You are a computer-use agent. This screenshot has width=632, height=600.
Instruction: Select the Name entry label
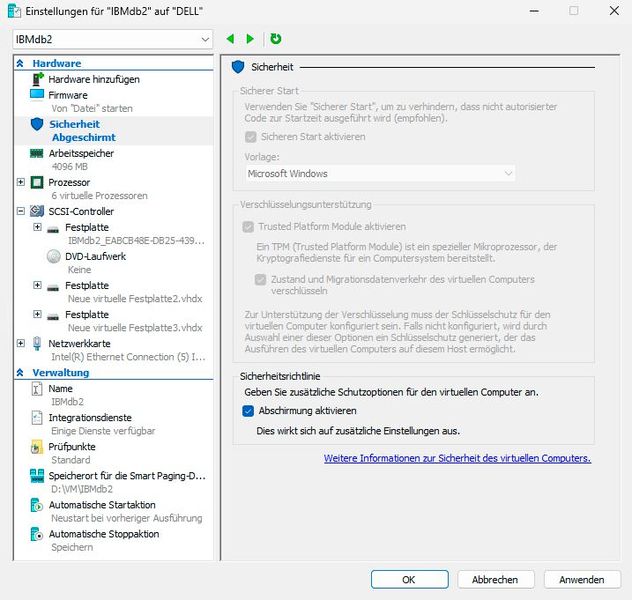[x=60, y=388]
